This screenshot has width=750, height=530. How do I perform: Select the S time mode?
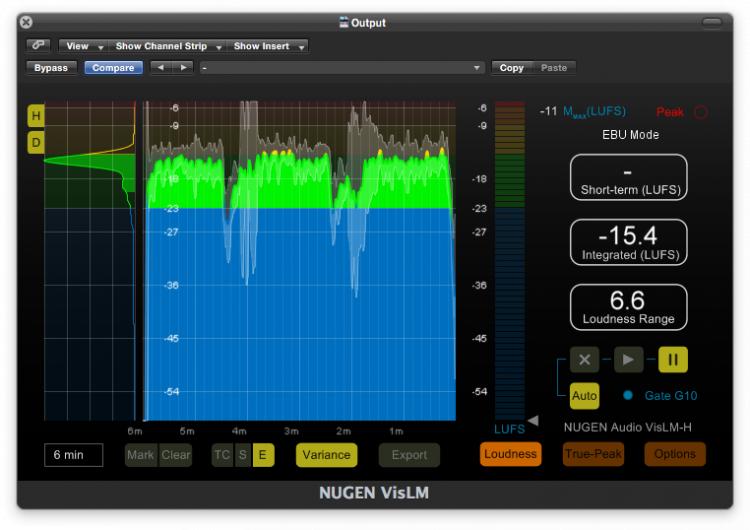click(243, 454)
